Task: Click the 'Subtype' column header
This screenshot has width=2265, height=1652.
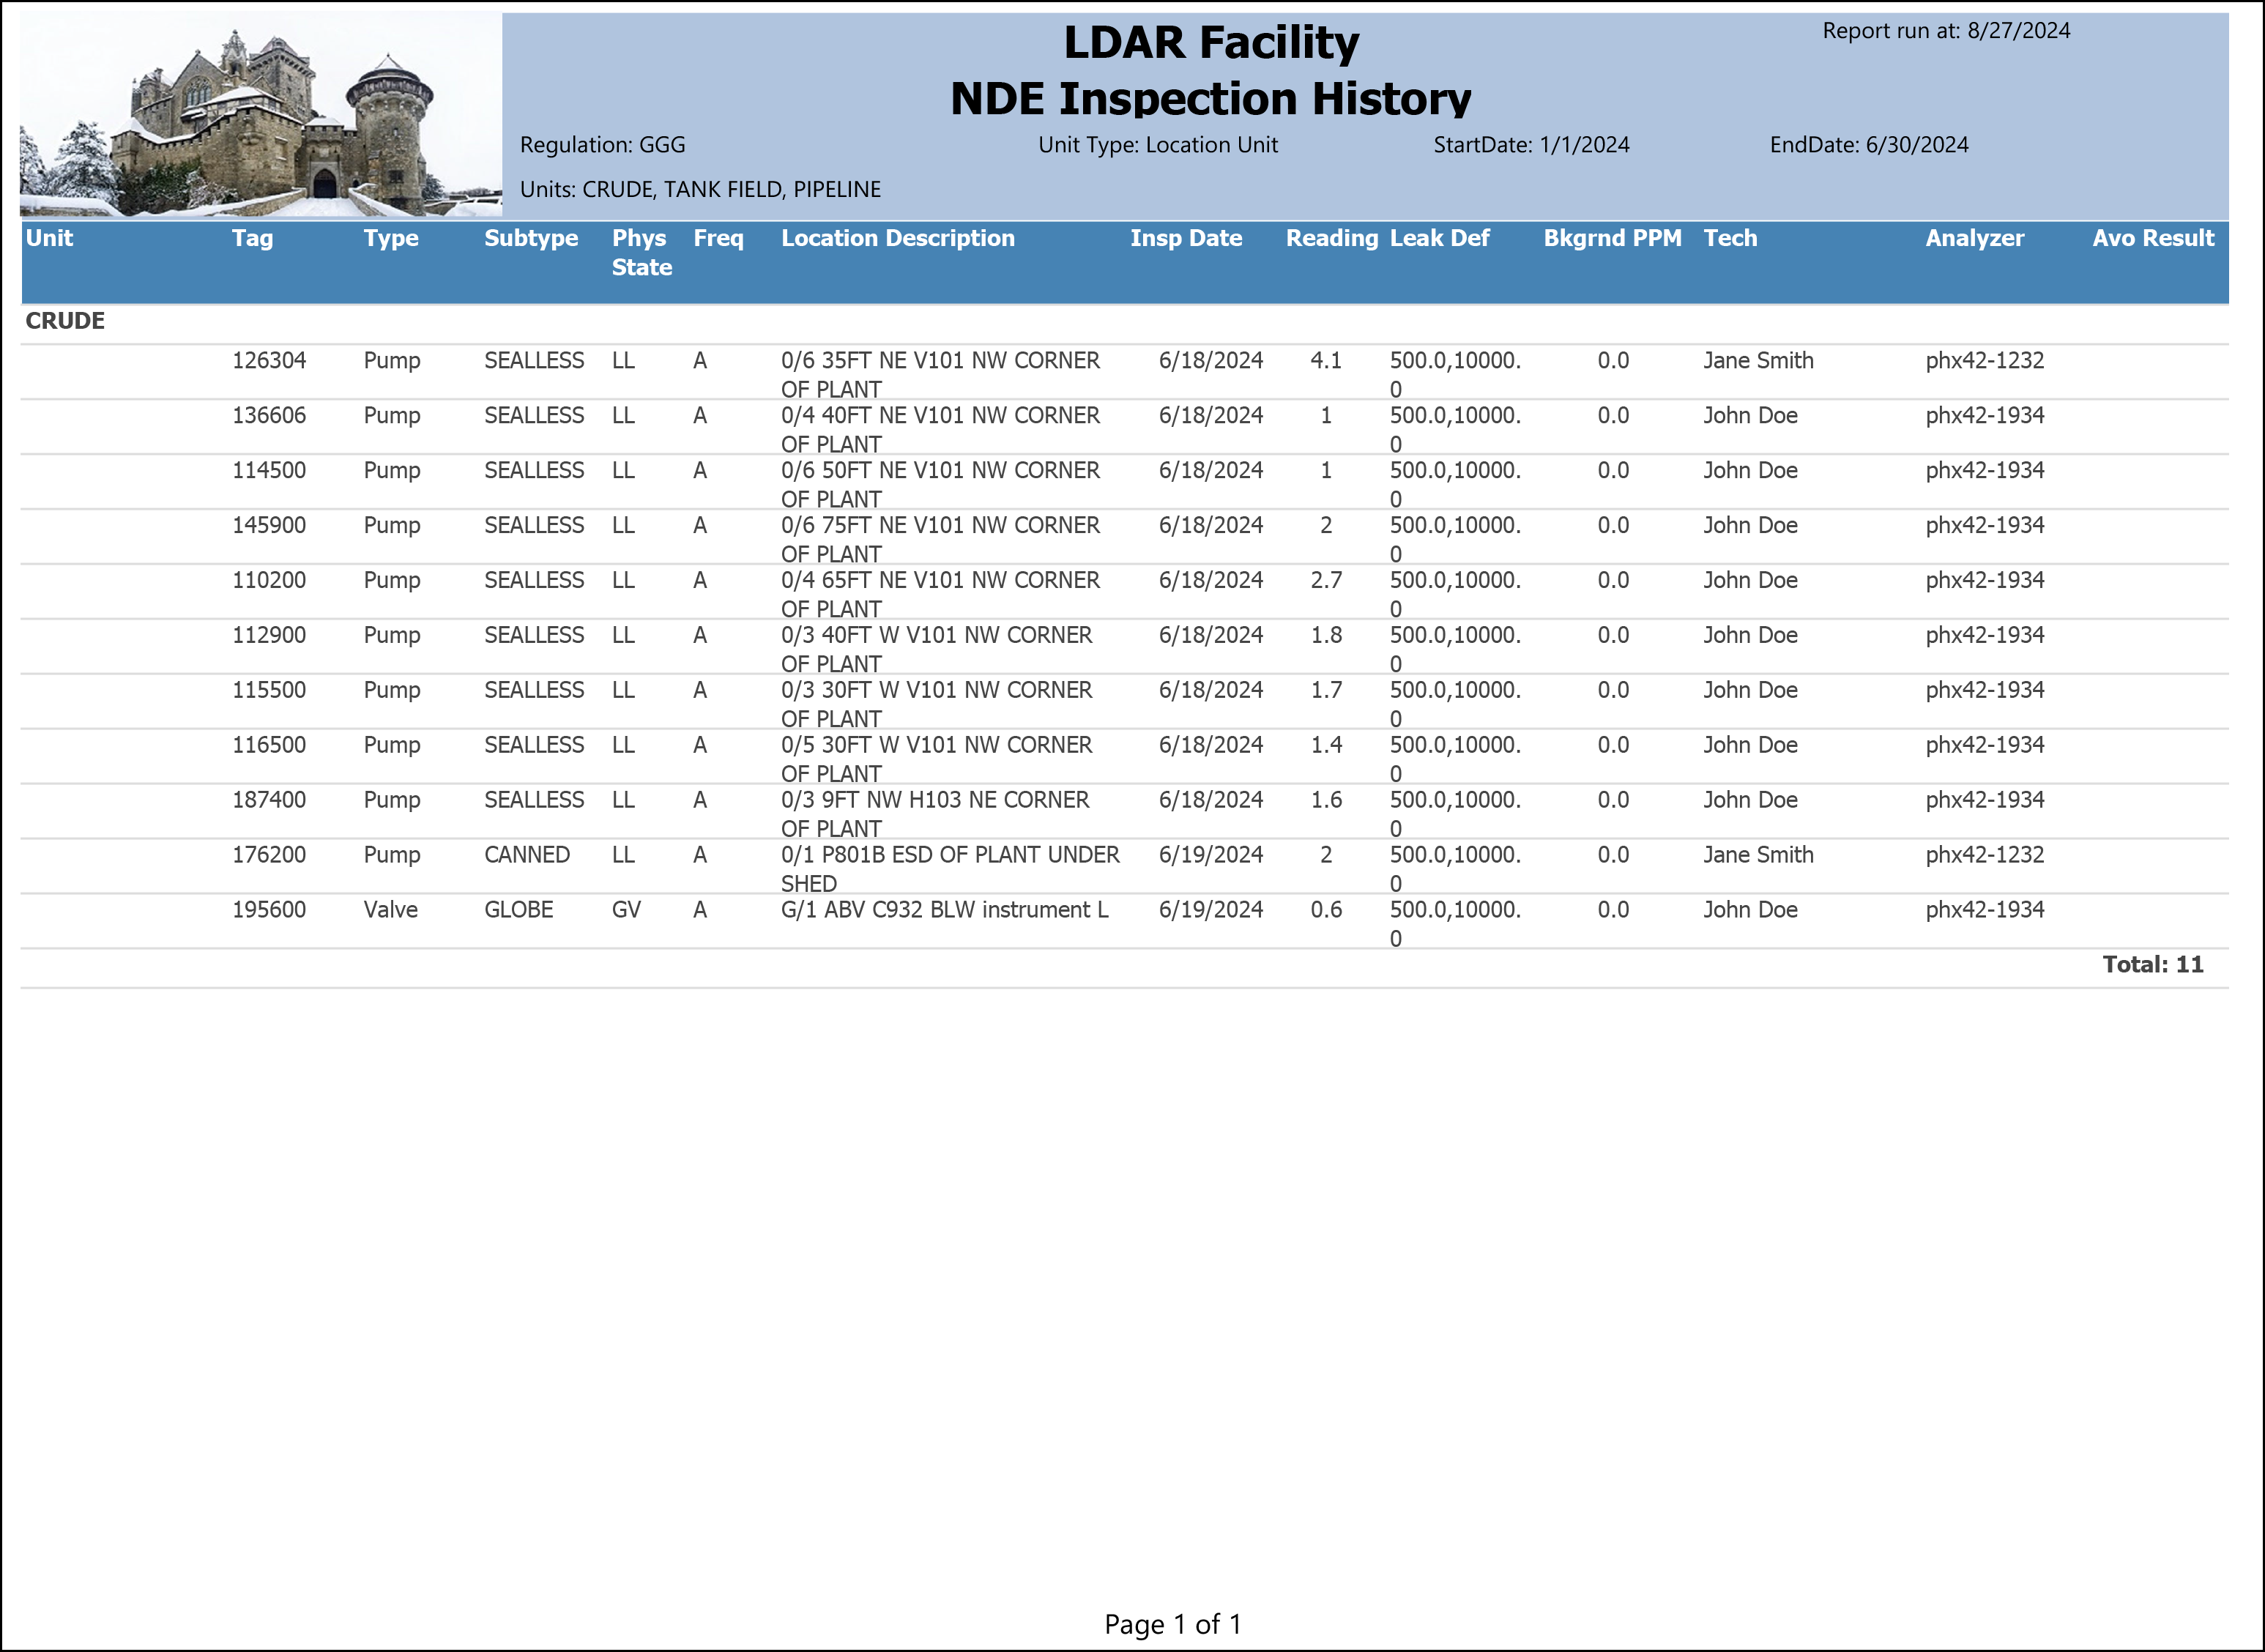Action: coord(531,238)
